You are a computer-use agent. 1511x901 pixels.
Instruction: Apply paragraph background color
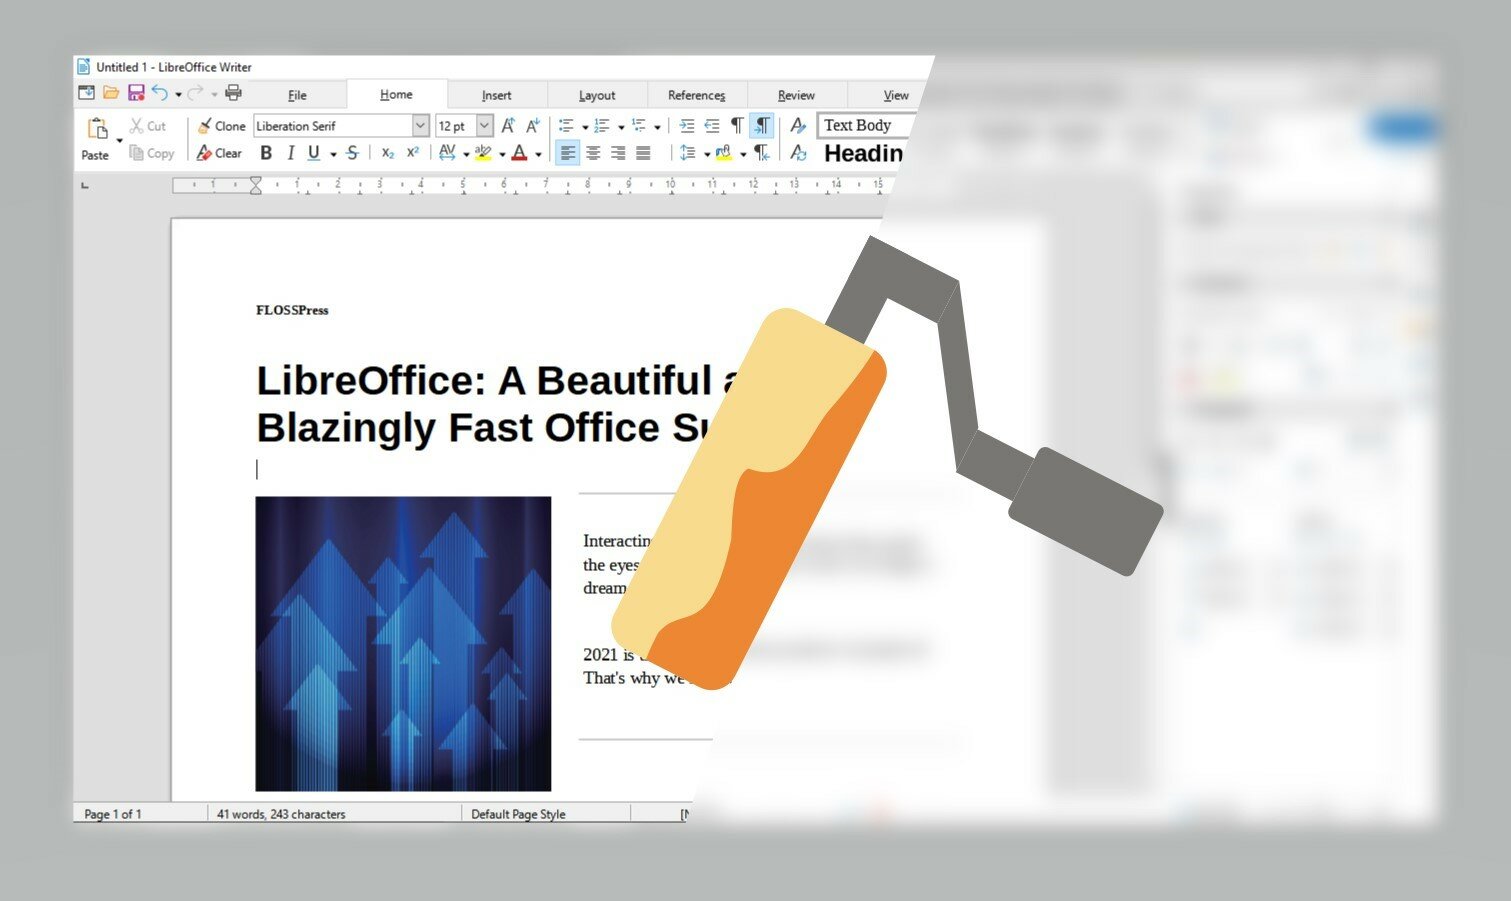click(724, 153)
